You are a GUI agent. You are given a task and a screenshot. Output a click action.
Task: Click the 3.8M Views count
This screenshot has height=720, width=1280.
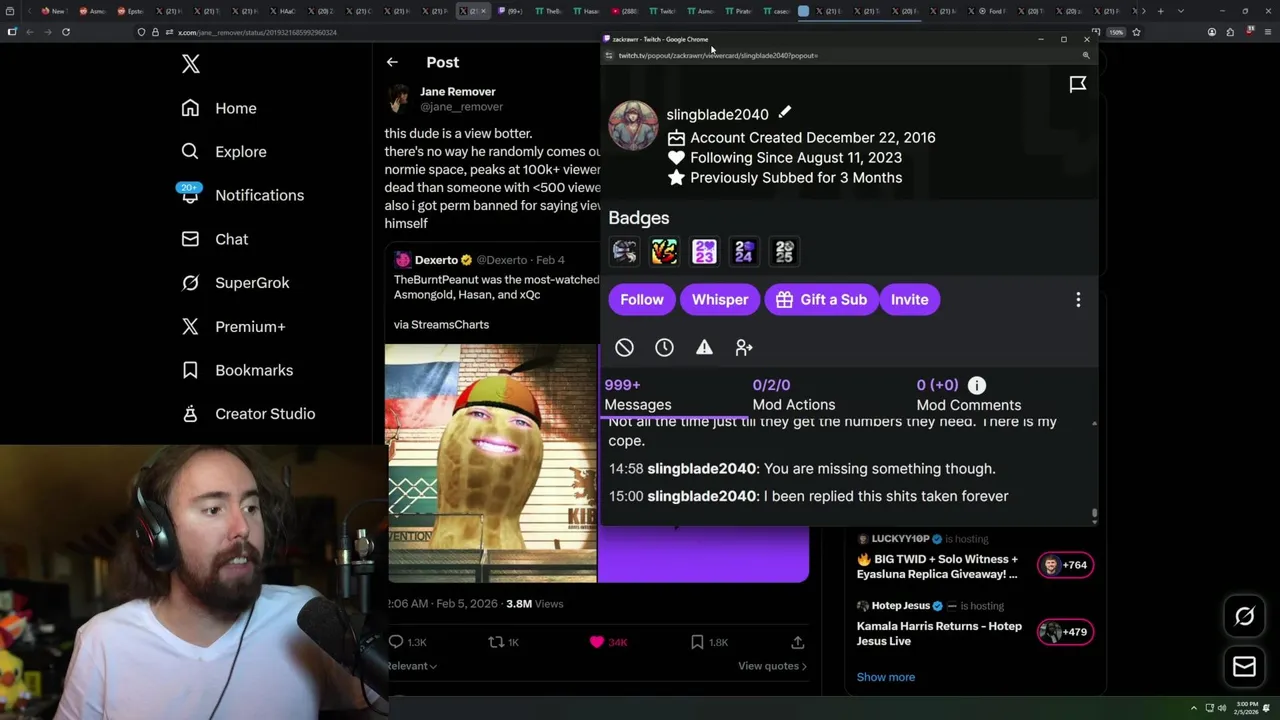pos(534,604)
